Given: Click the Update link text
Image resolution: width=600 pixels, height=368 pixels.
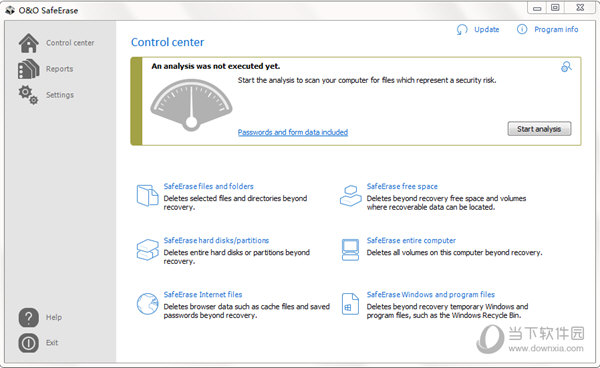Looking at the screenshot, I should coord(487,29).
